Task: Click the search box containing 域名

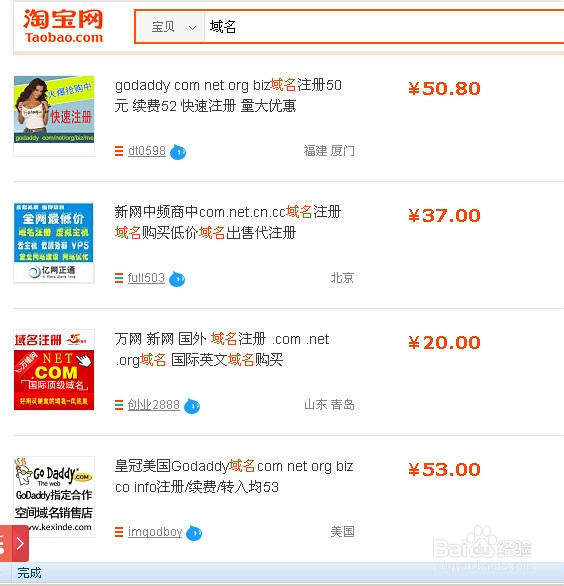Action: 384,27
